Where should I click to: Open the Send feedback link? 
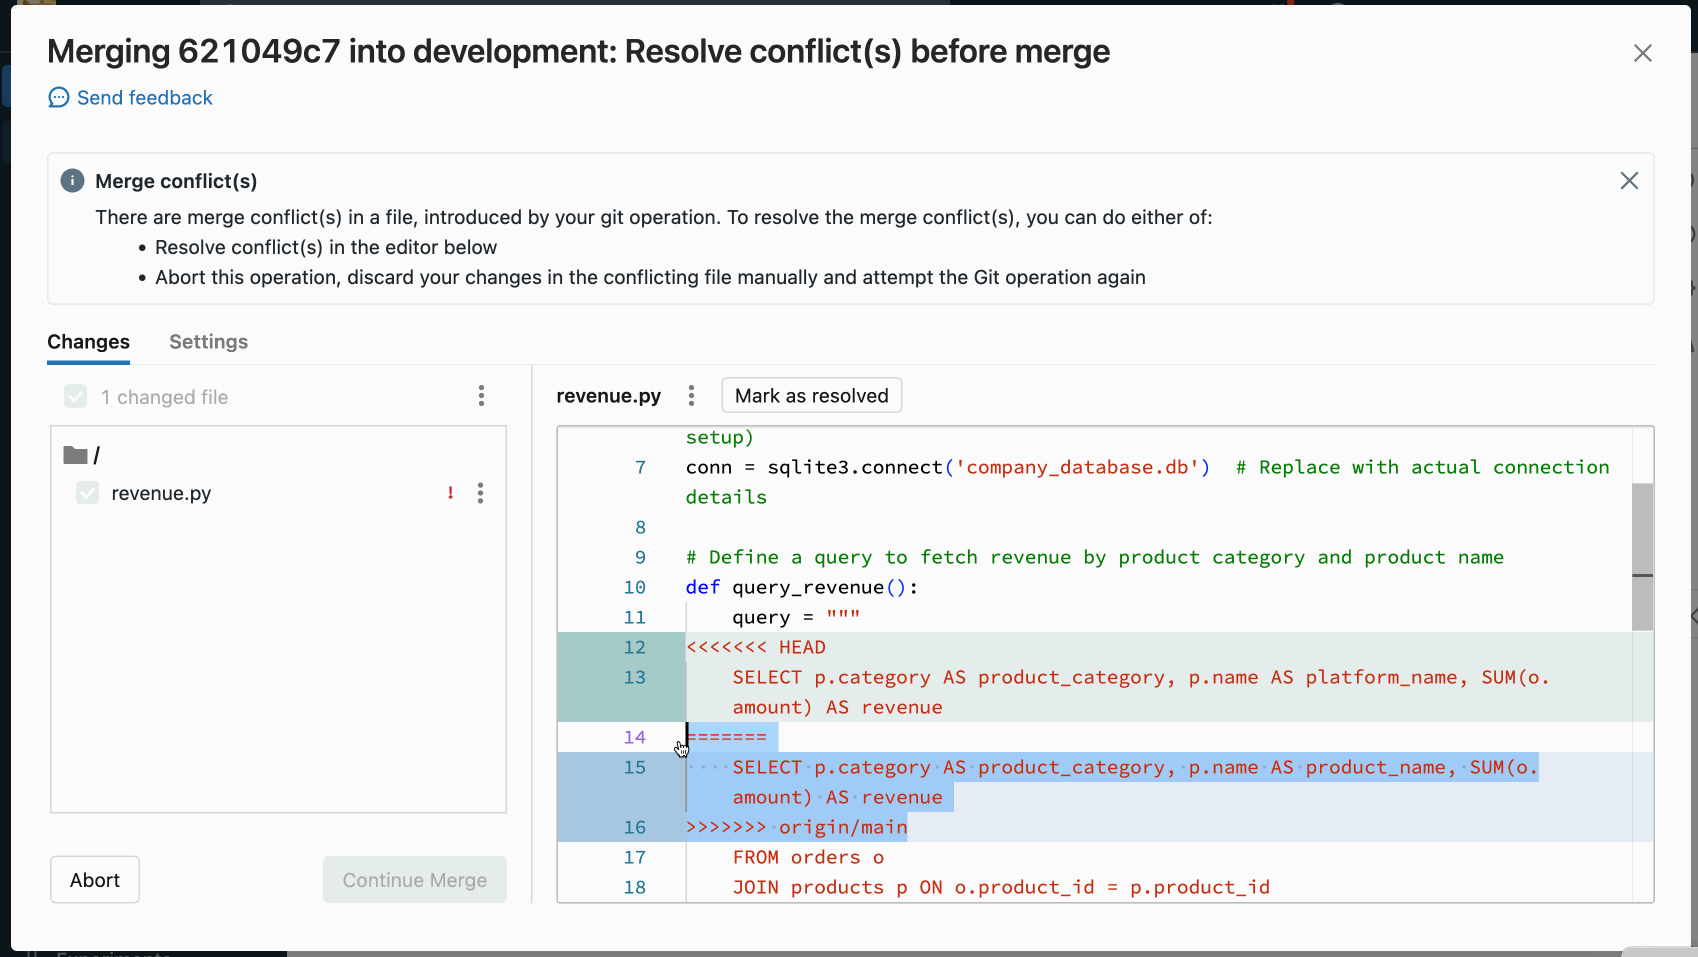[x=145, y=97]
